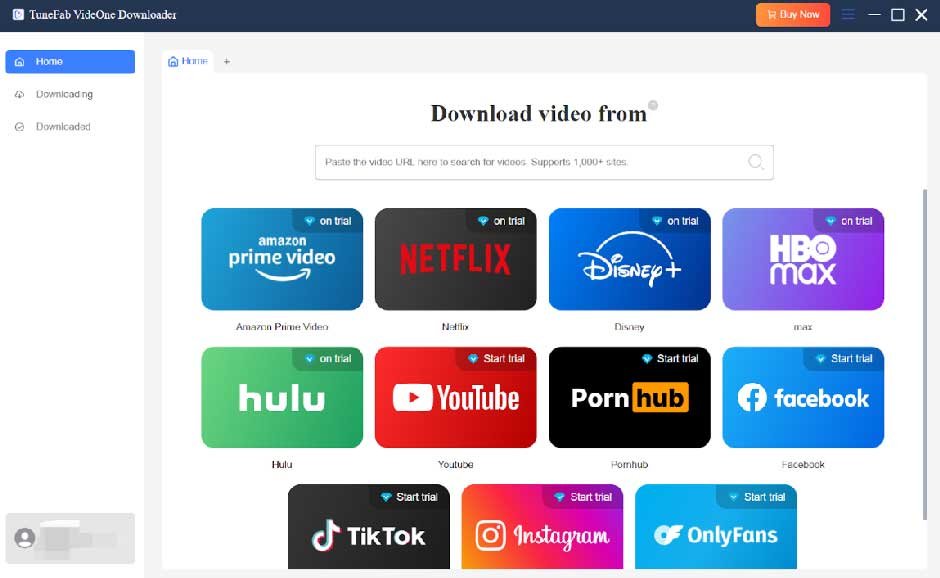Click the Disney caption under the tile

pos(629,327)
